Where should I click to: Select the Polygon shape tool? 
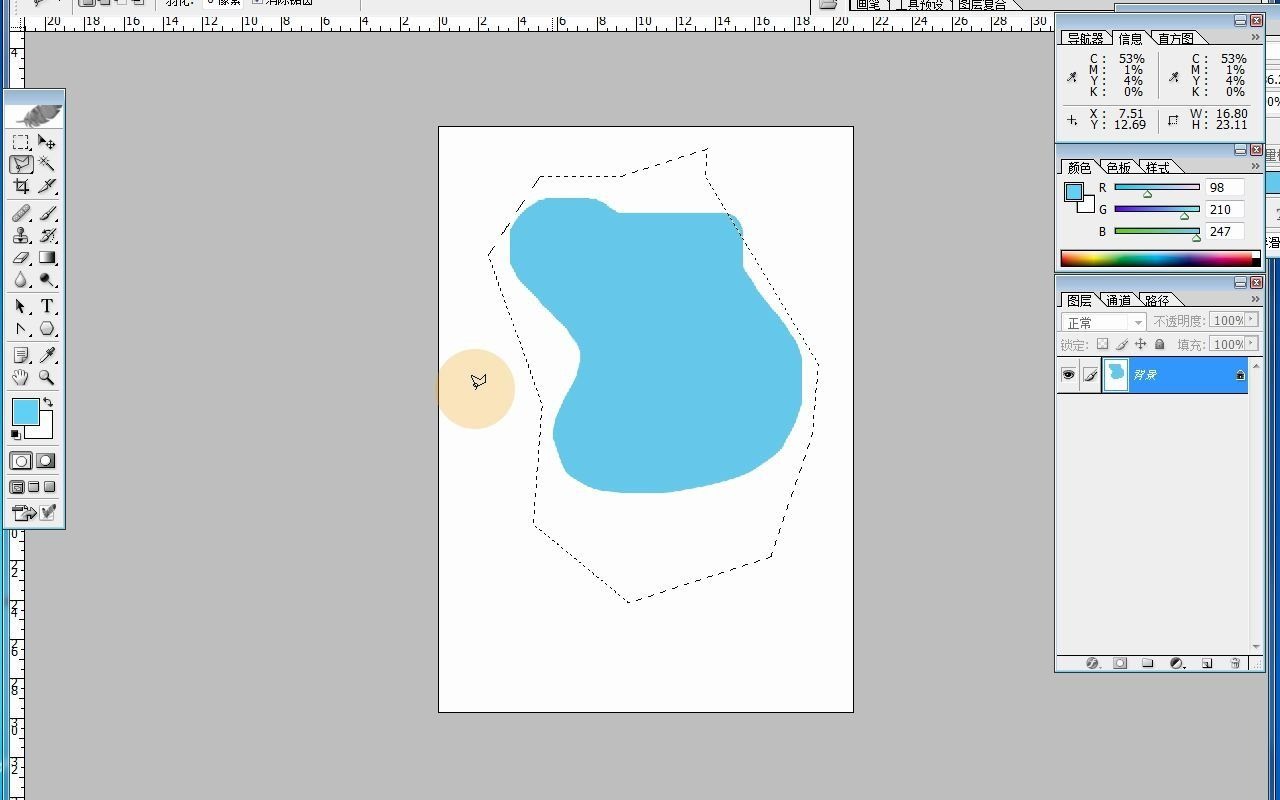[47, 328]
